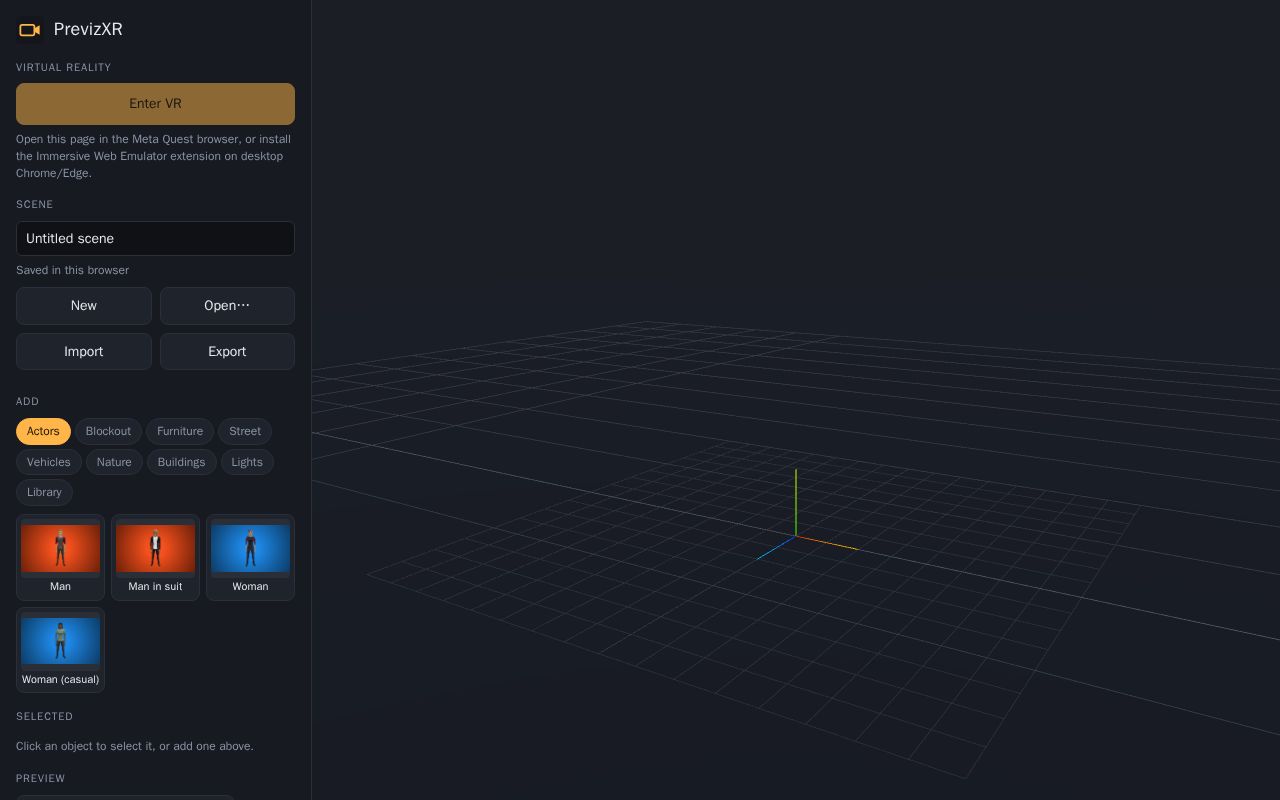Click the PREVIEW section heading
Viewport: 1280px width, 800px height.
[x=41, y=778]
